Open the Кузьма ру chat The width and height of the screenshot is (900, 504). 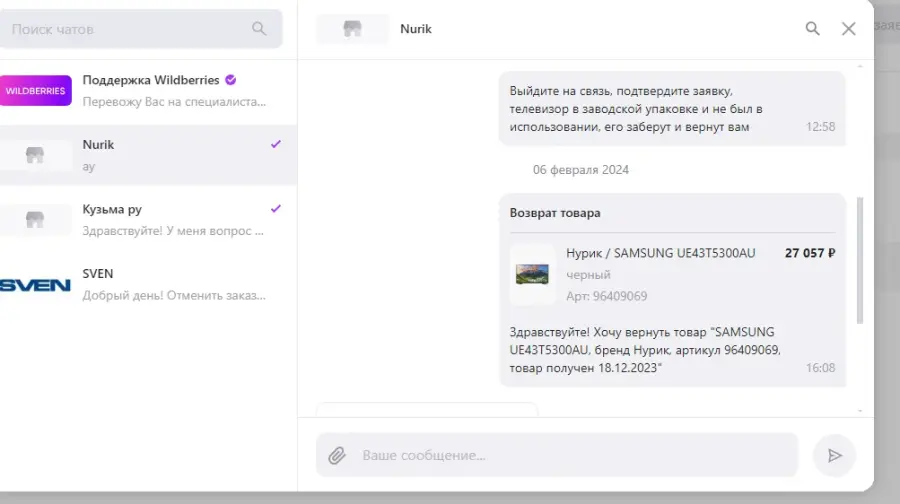(149, 219)
